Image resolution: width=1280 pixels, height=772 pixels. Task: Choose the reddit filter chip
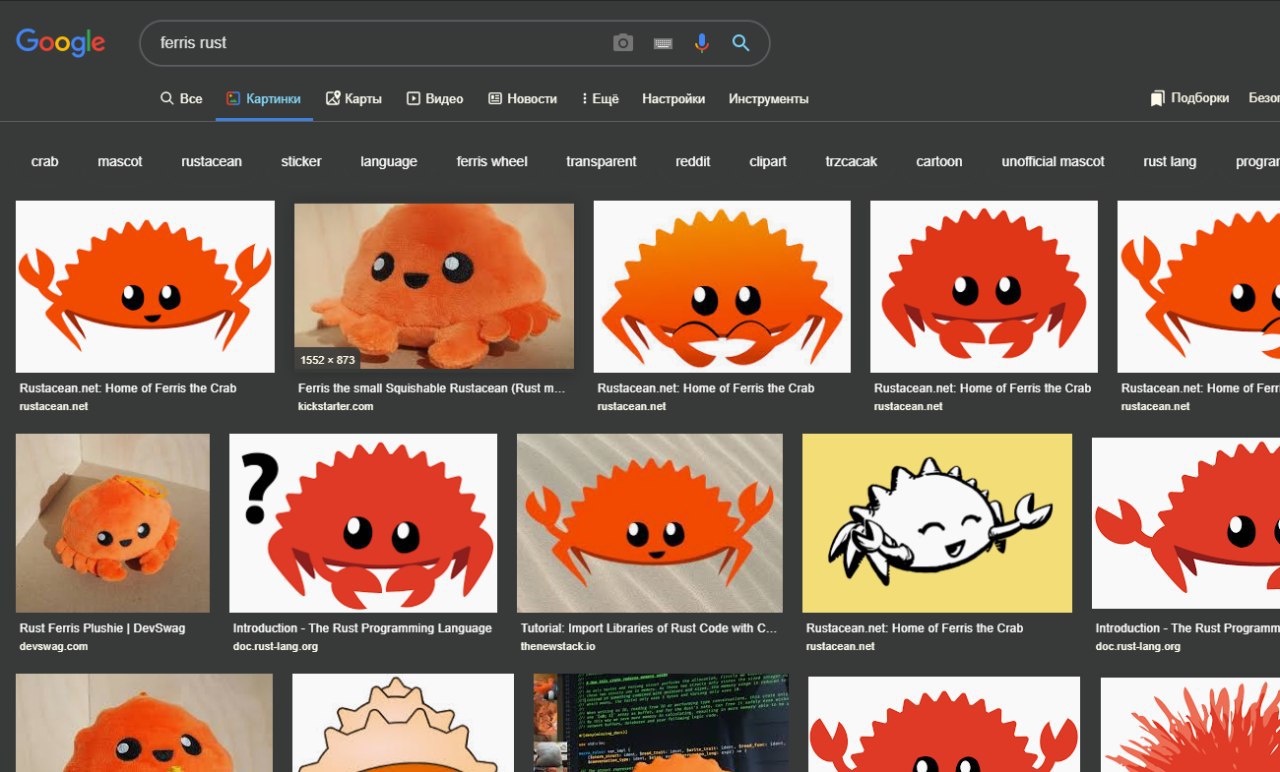tap(693, 161)
